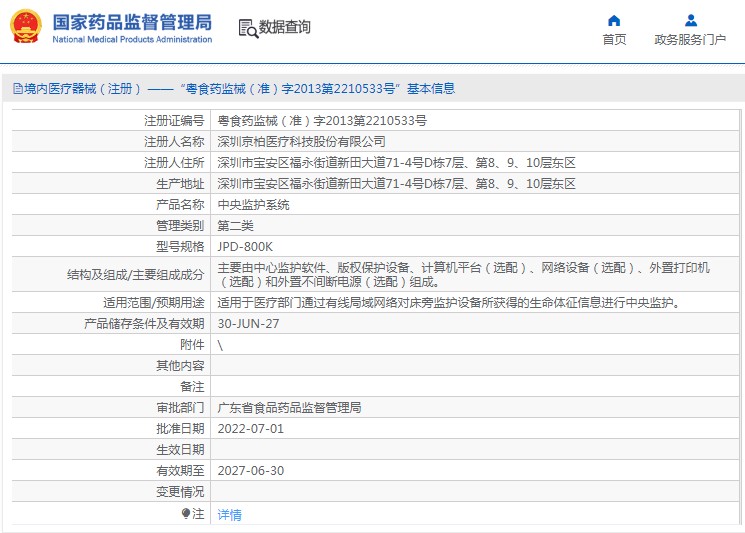Select expiry date 2027-06-30
The height and width of the screenshot is (533, 745).
tap(250, 471)
